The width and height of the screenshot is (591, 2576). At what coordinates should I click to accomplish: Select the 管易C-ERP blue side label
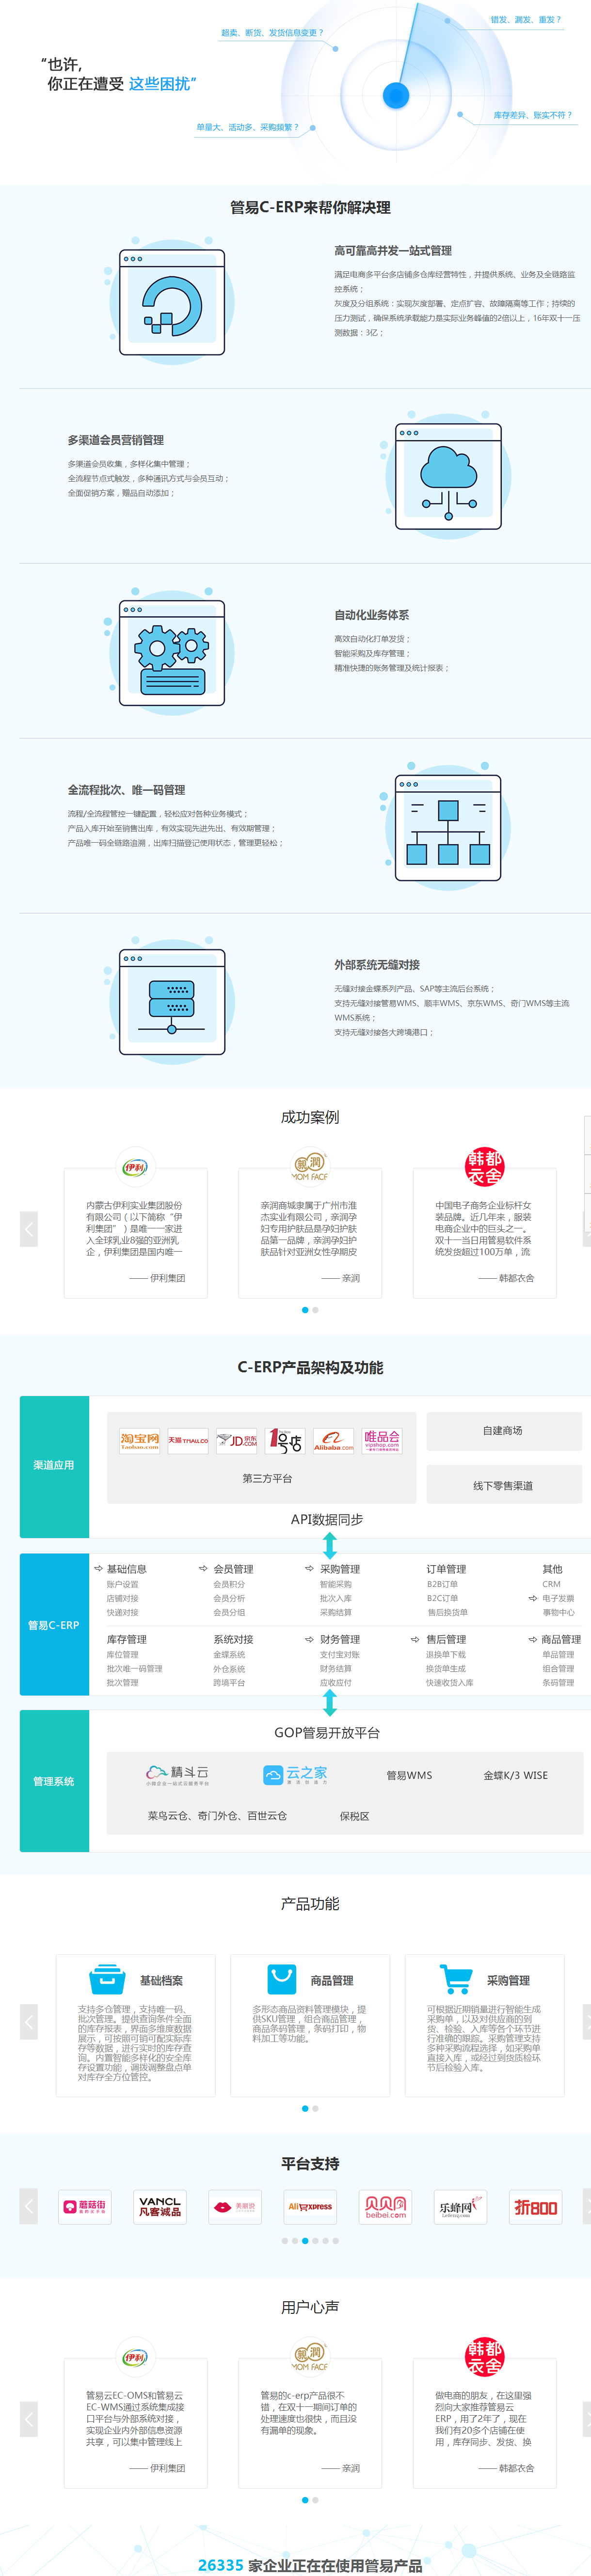pyautogui.click(x=54, y=1625)
